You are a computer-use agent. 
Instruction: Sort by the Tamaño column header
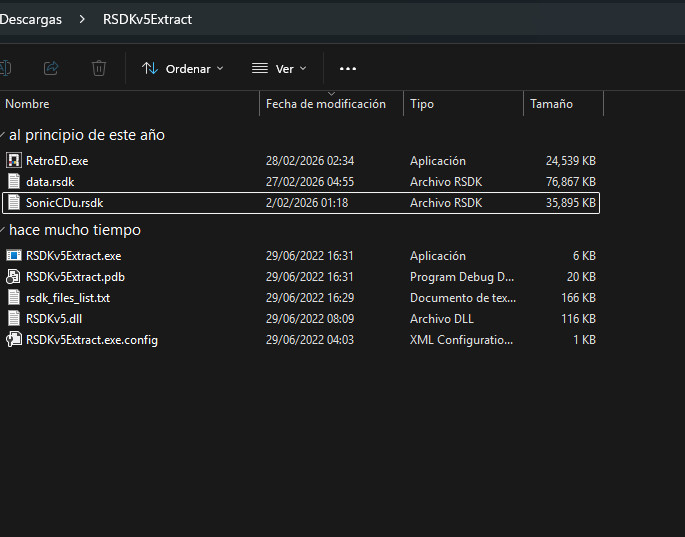(x=563, y=104)
